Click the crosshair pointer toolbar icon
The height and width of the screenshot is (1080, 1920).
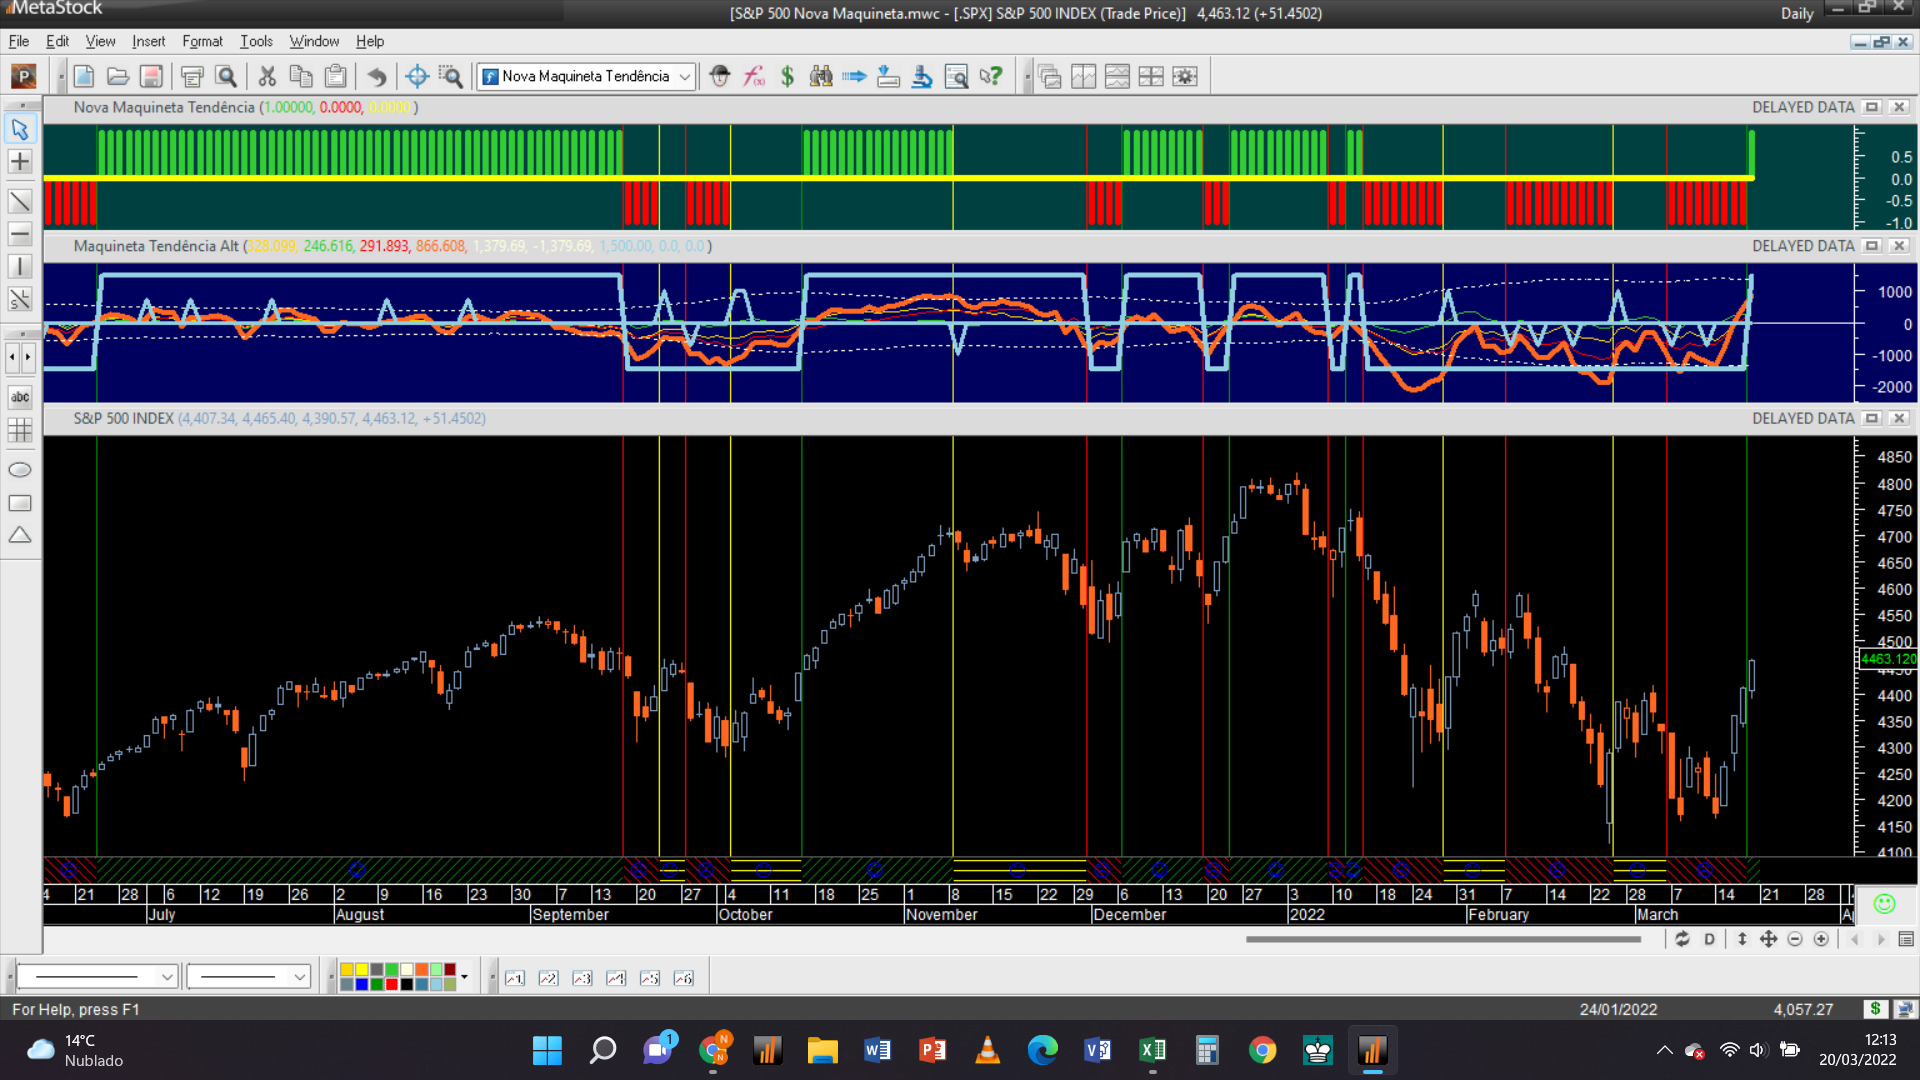point(417,76)
